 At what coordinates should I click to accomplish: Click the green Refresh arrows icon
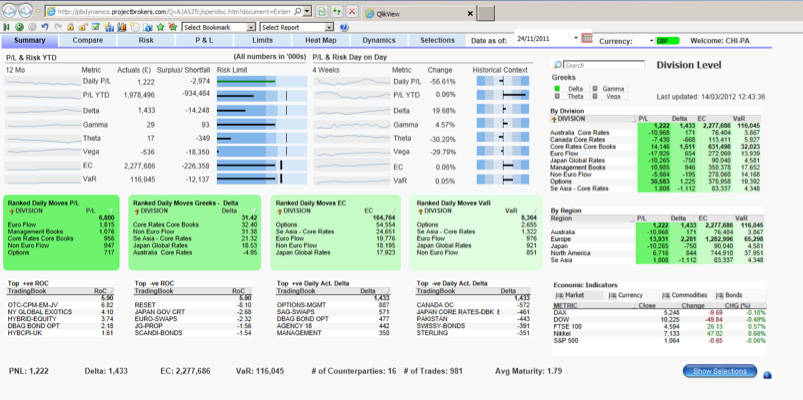point(337,11)
